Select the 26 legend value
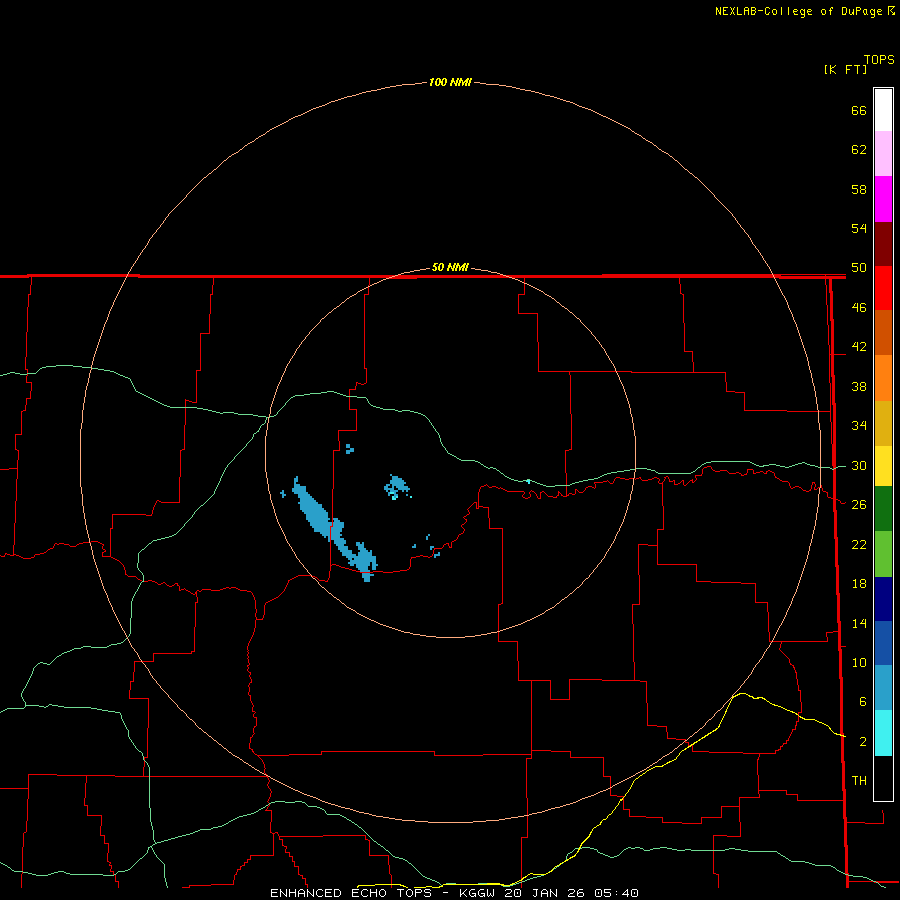900x900 pixels. (x=859, y=505)
